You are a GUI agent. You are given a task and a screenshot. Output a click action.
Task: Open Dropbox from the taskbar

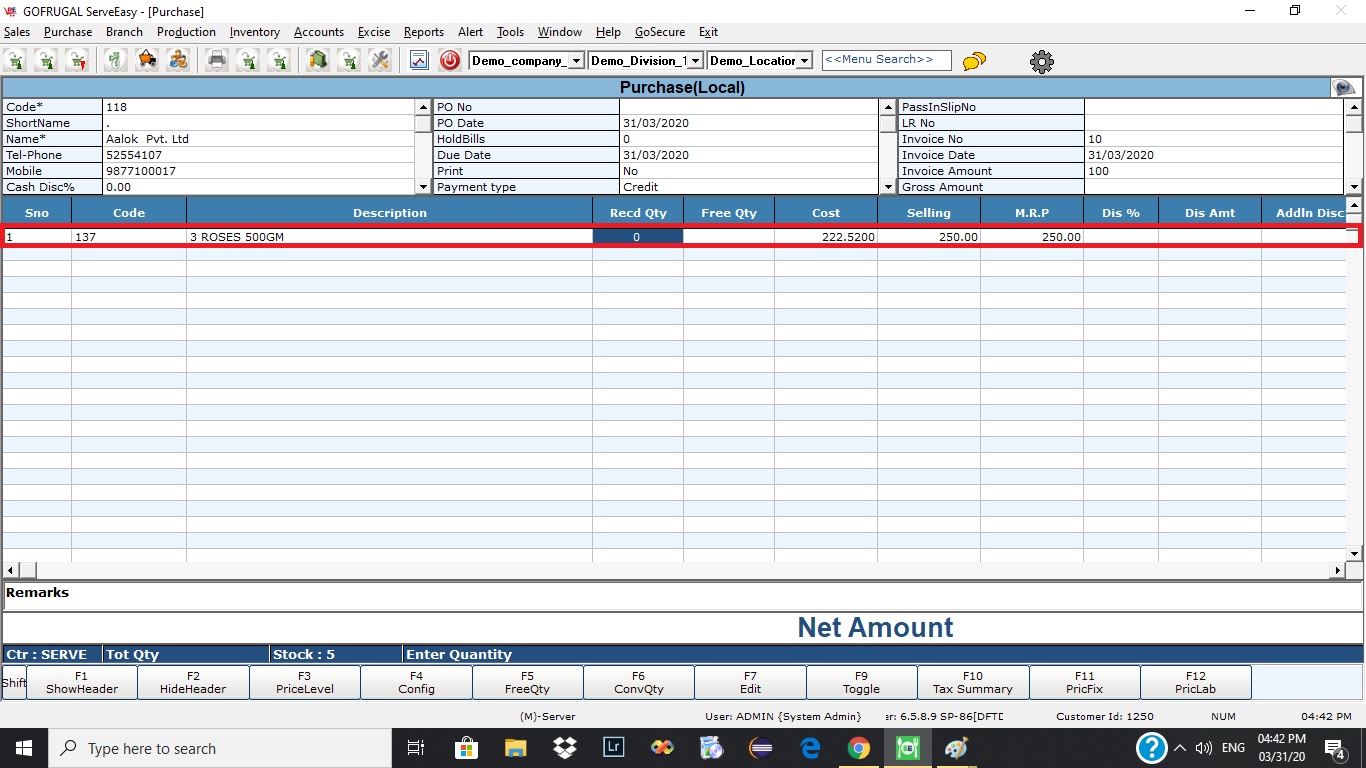click(x=565, y=748)
